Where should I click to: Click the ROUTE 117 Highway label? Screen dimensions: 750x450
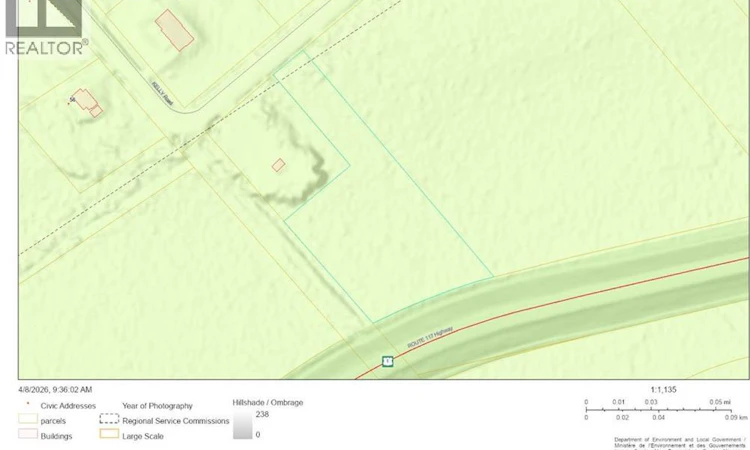pos(430,337)
